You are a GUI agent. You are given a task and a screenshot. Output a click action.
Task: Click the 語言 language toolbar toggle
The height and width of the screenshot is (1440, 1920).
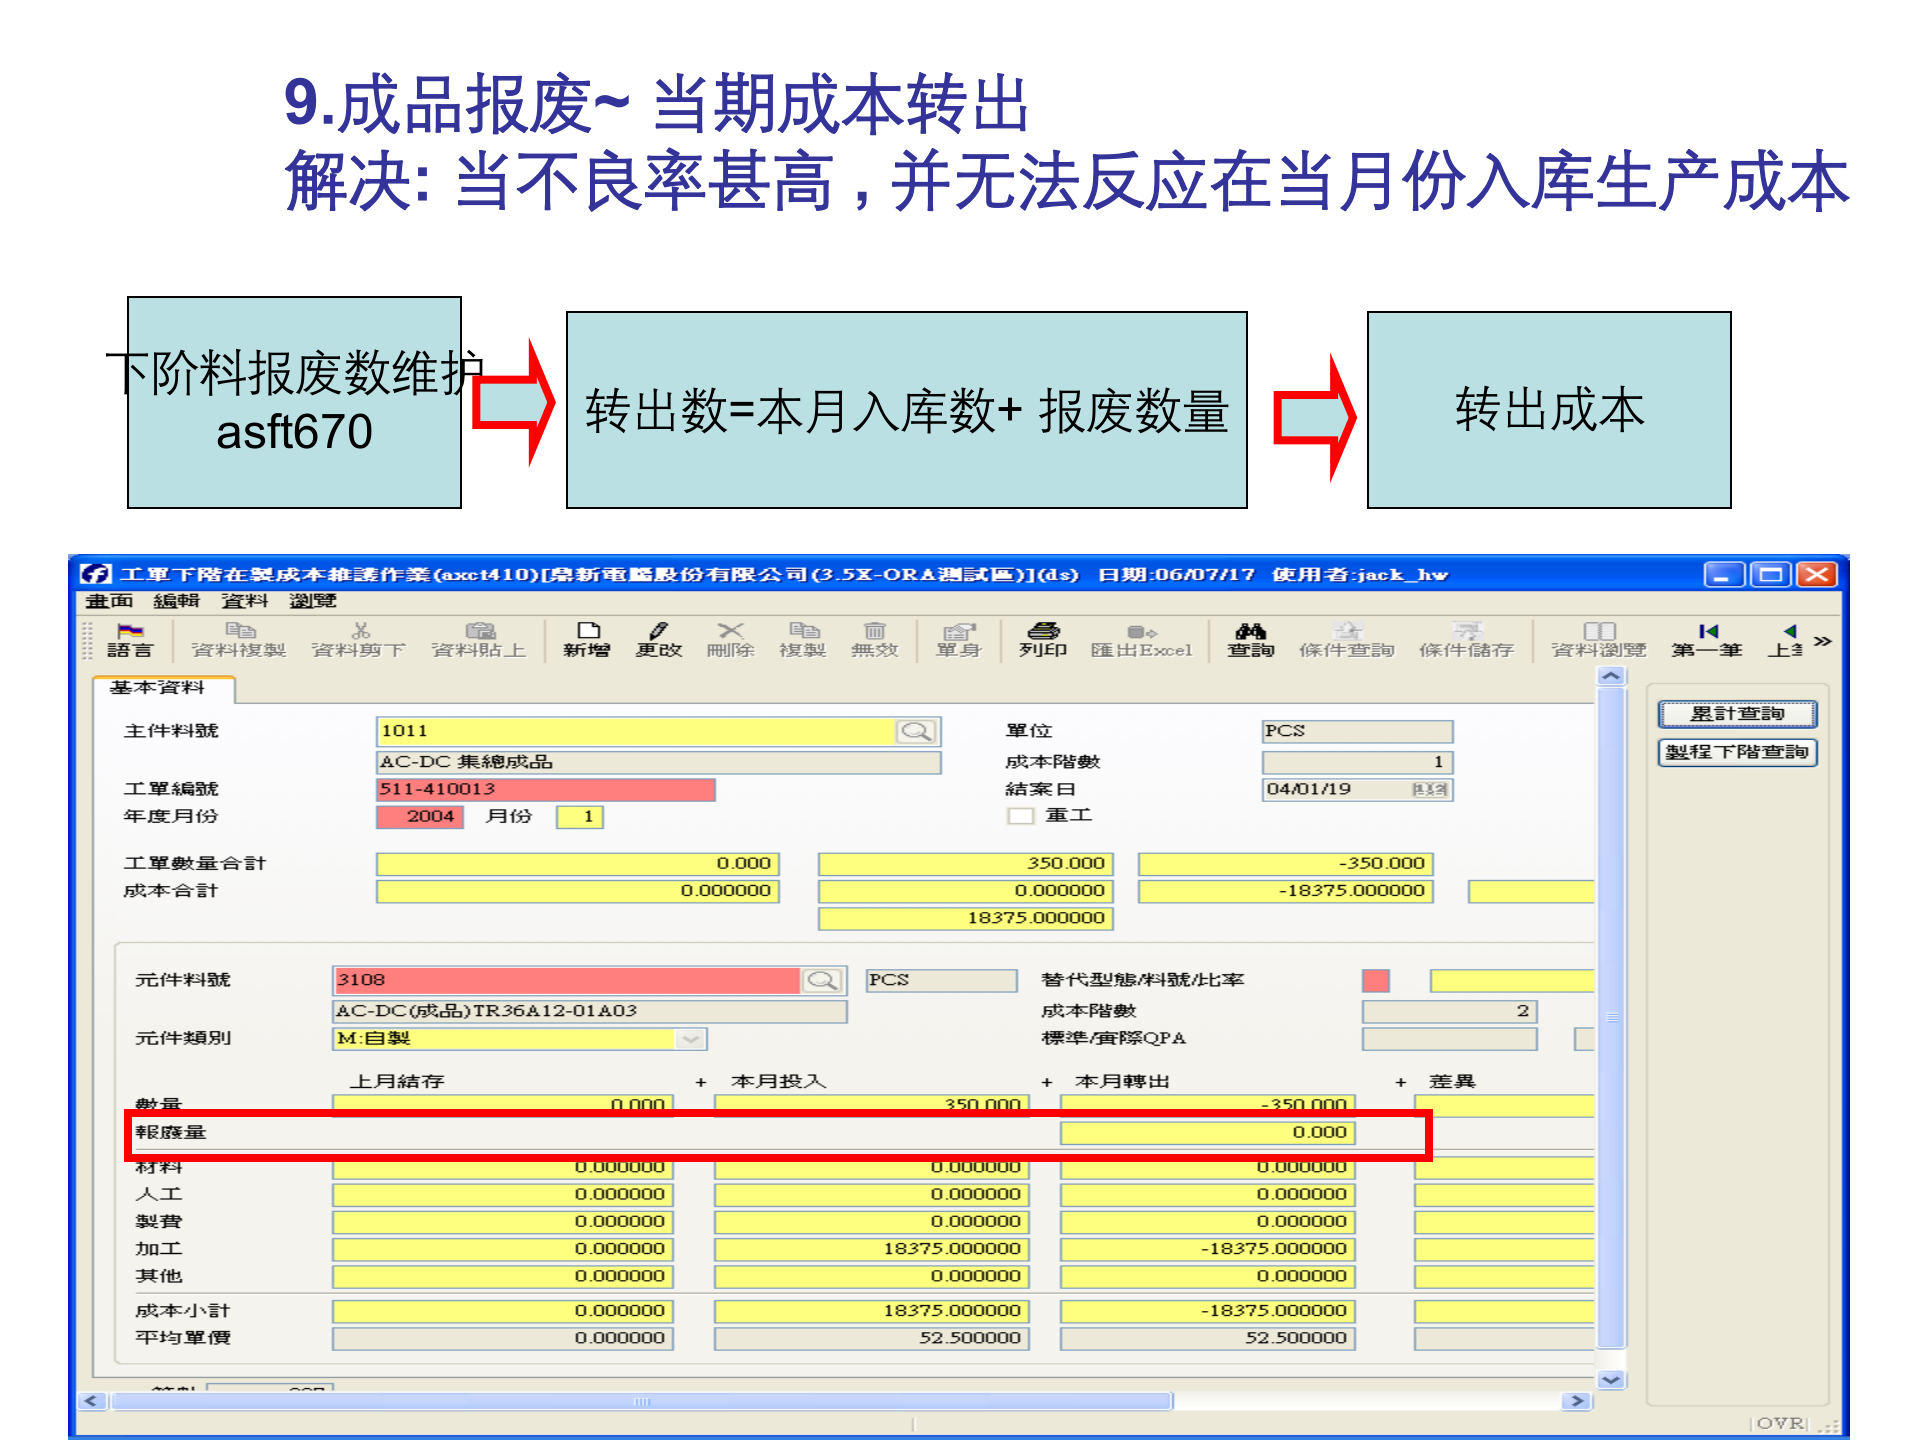[131, 641]
